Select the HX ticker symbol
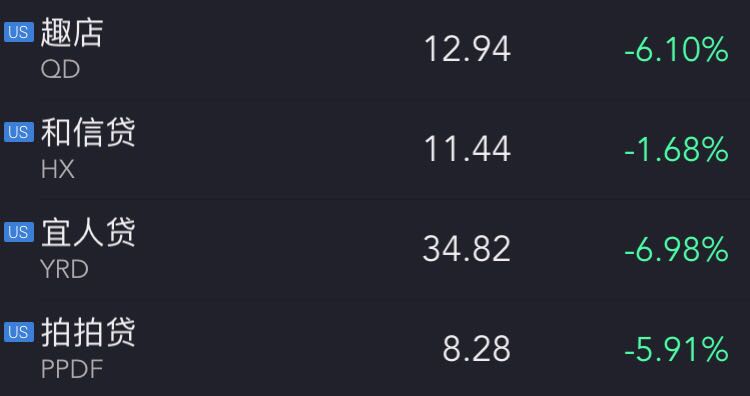The image size is (750, 396). pos(58,169)
